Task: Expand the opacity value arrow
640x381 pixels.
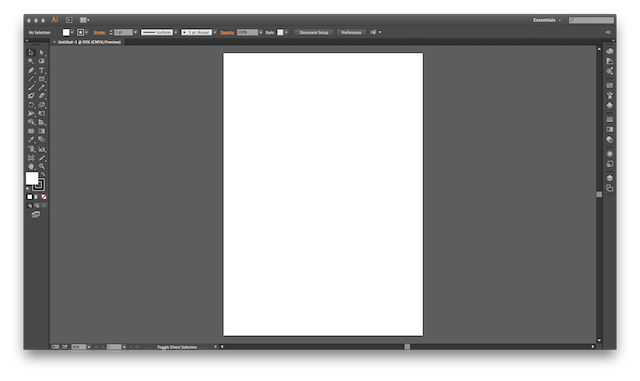Action: [x=261, y=32]
